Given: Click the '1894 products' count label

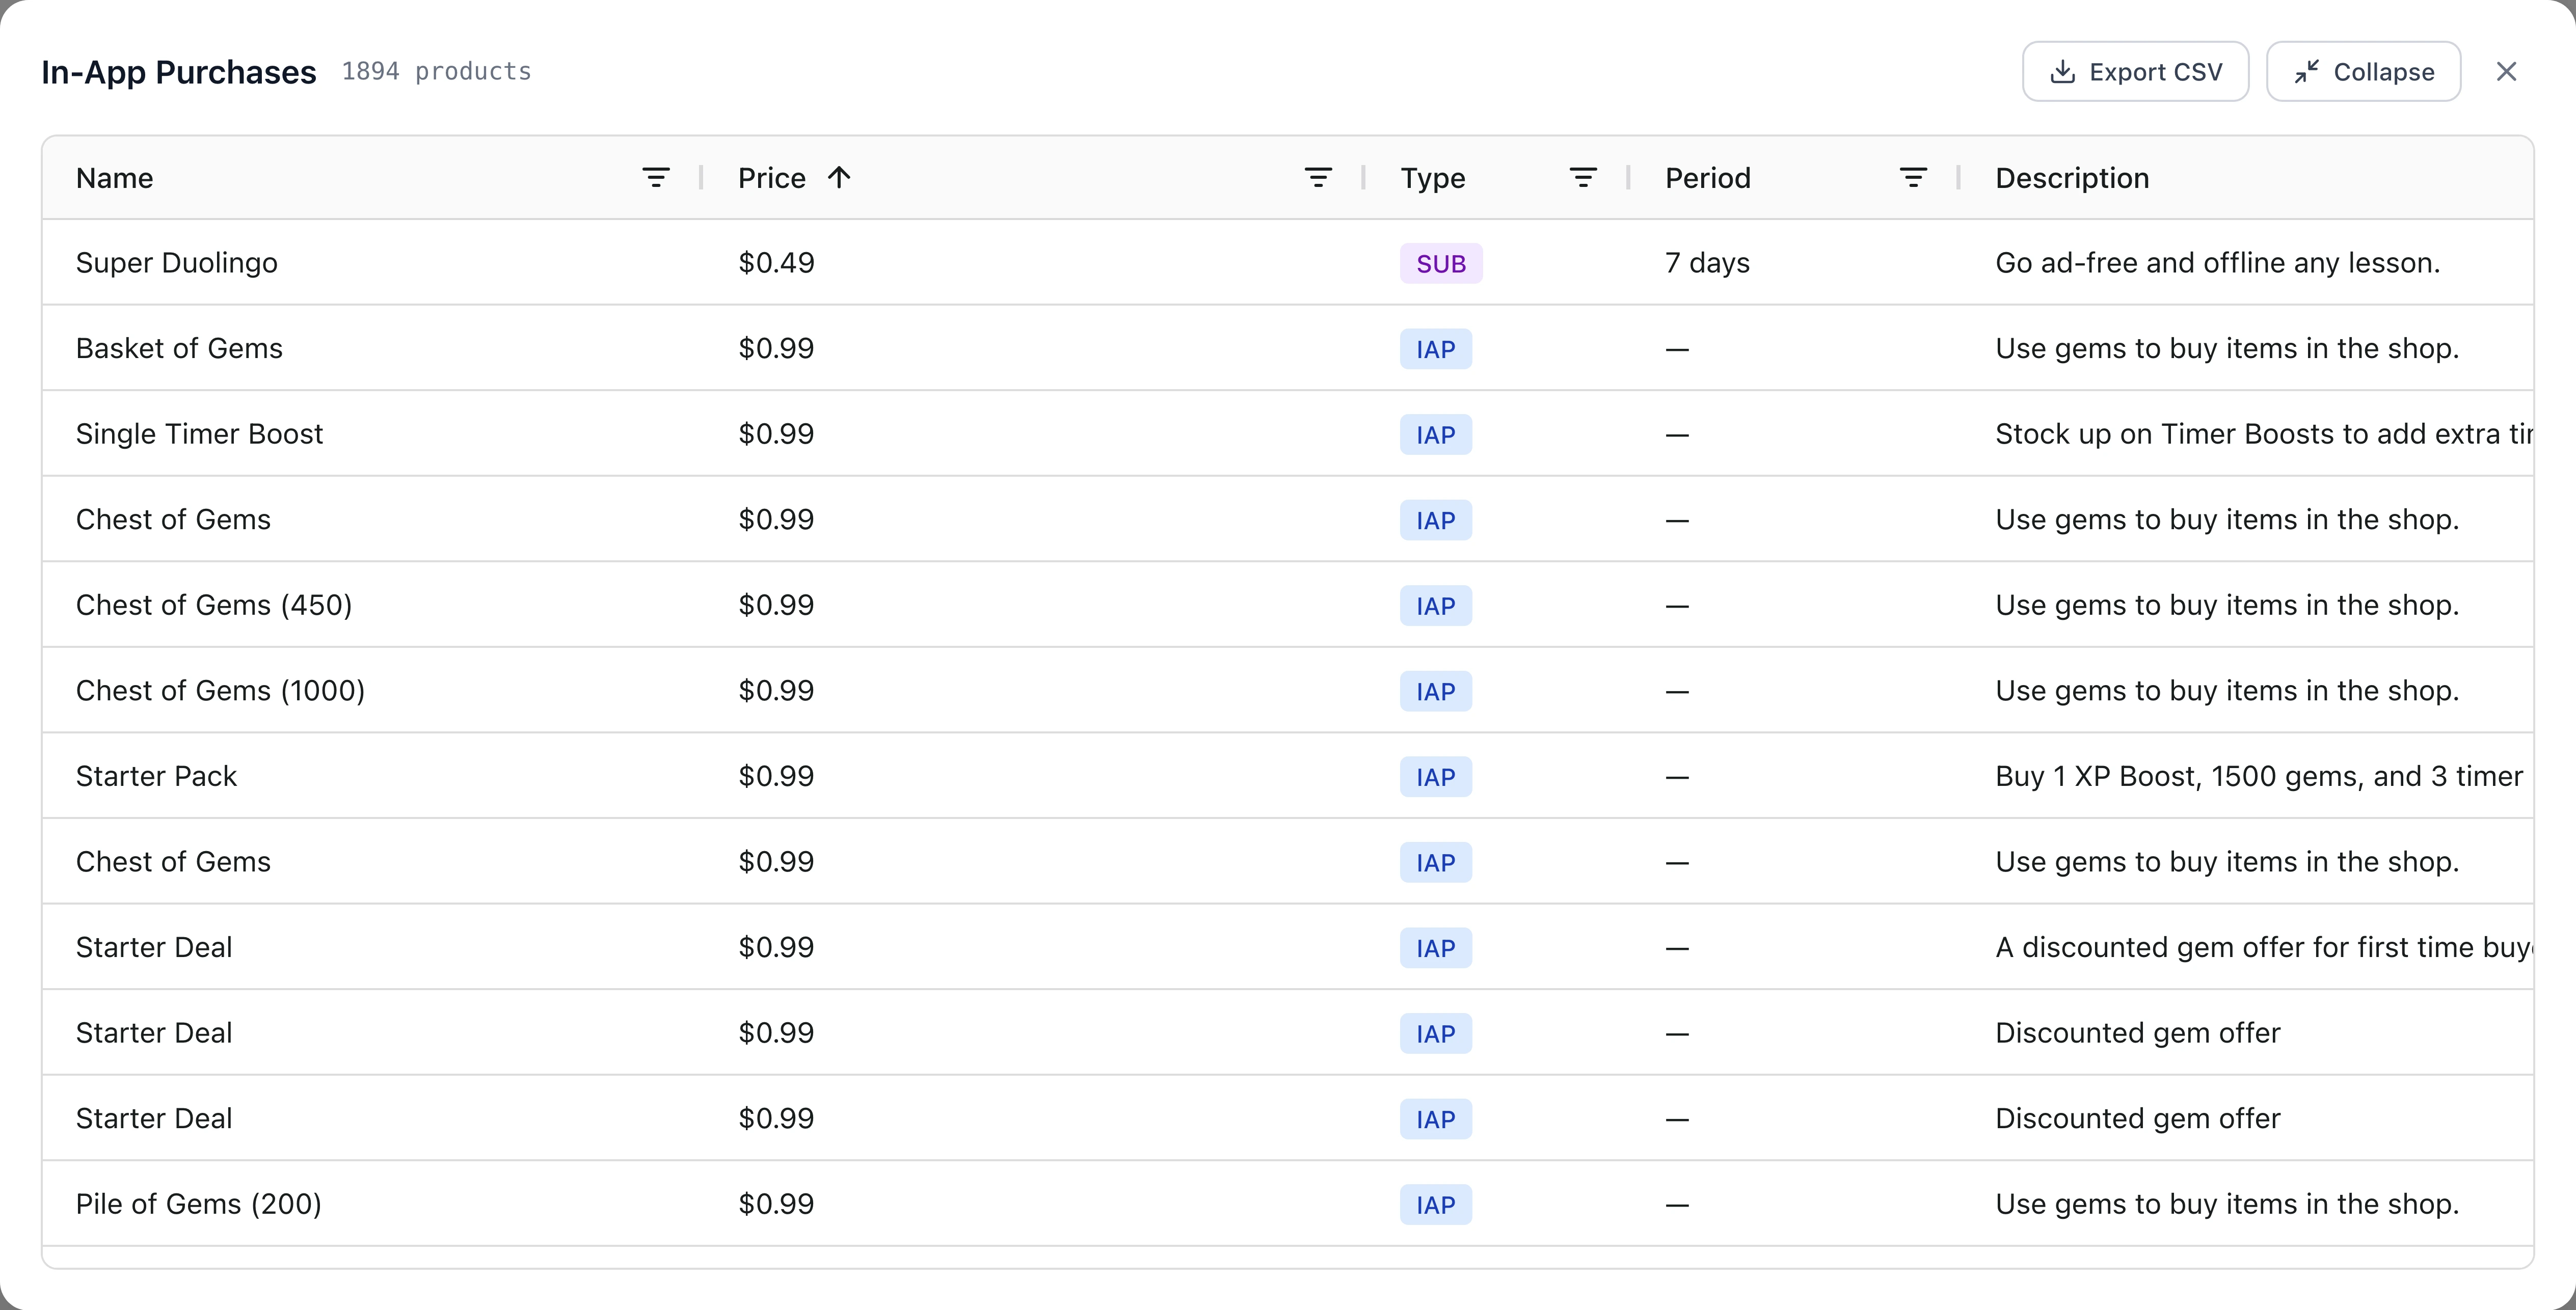Looking at the screenshot, I should point(436,72).
